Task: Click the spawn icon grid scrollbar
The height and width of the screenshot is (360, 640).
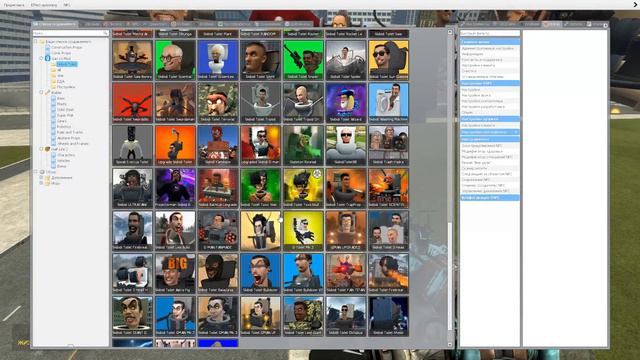Action: (450, 276)
